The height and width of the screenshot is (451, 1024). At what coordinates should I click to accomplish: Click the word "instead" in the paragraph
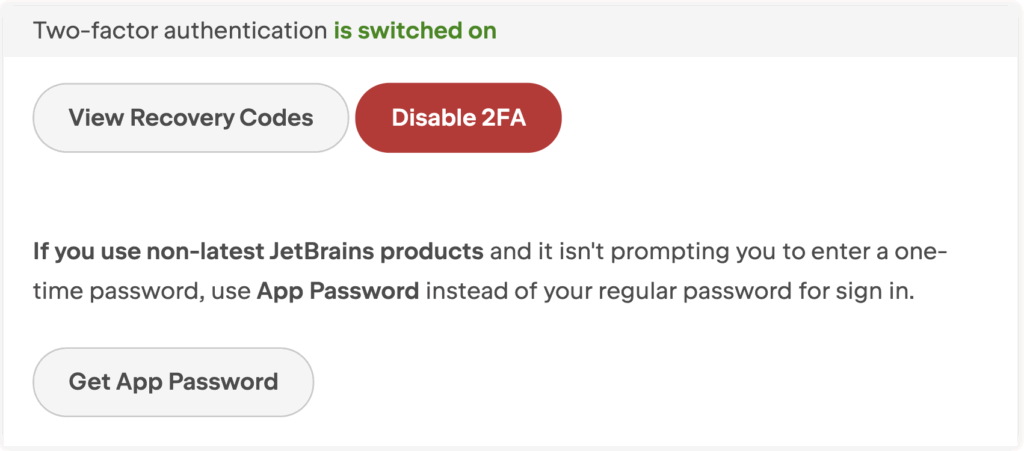click(464, 291)
